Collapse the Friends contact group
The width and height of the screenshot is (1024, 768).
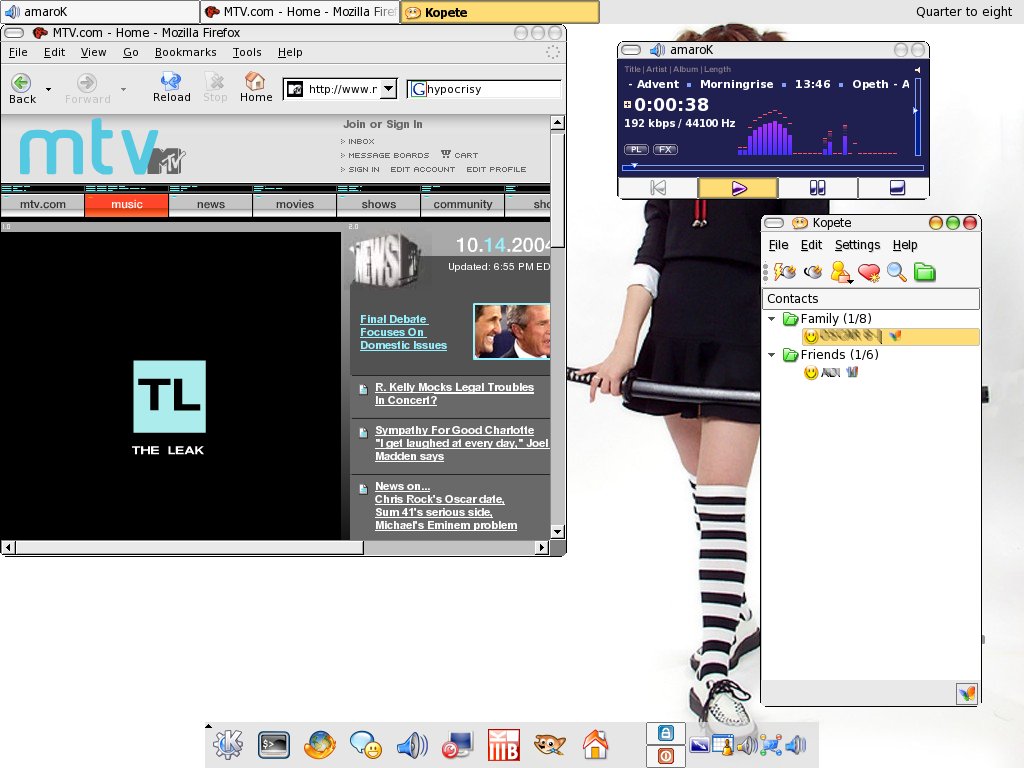[772, 355]
